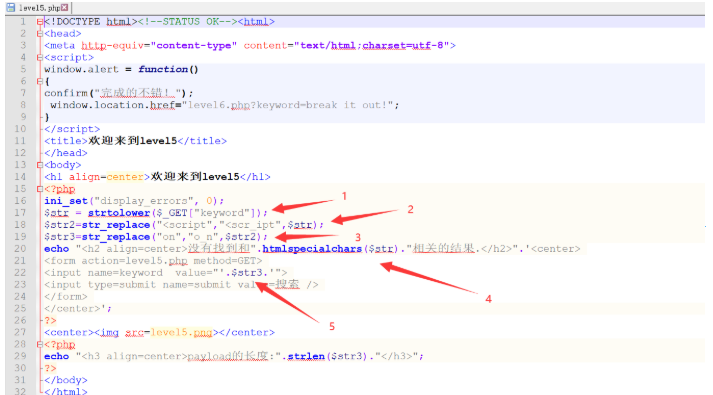Click the function() keyword on line 5

pyautogui.click(x=168, y=70)
